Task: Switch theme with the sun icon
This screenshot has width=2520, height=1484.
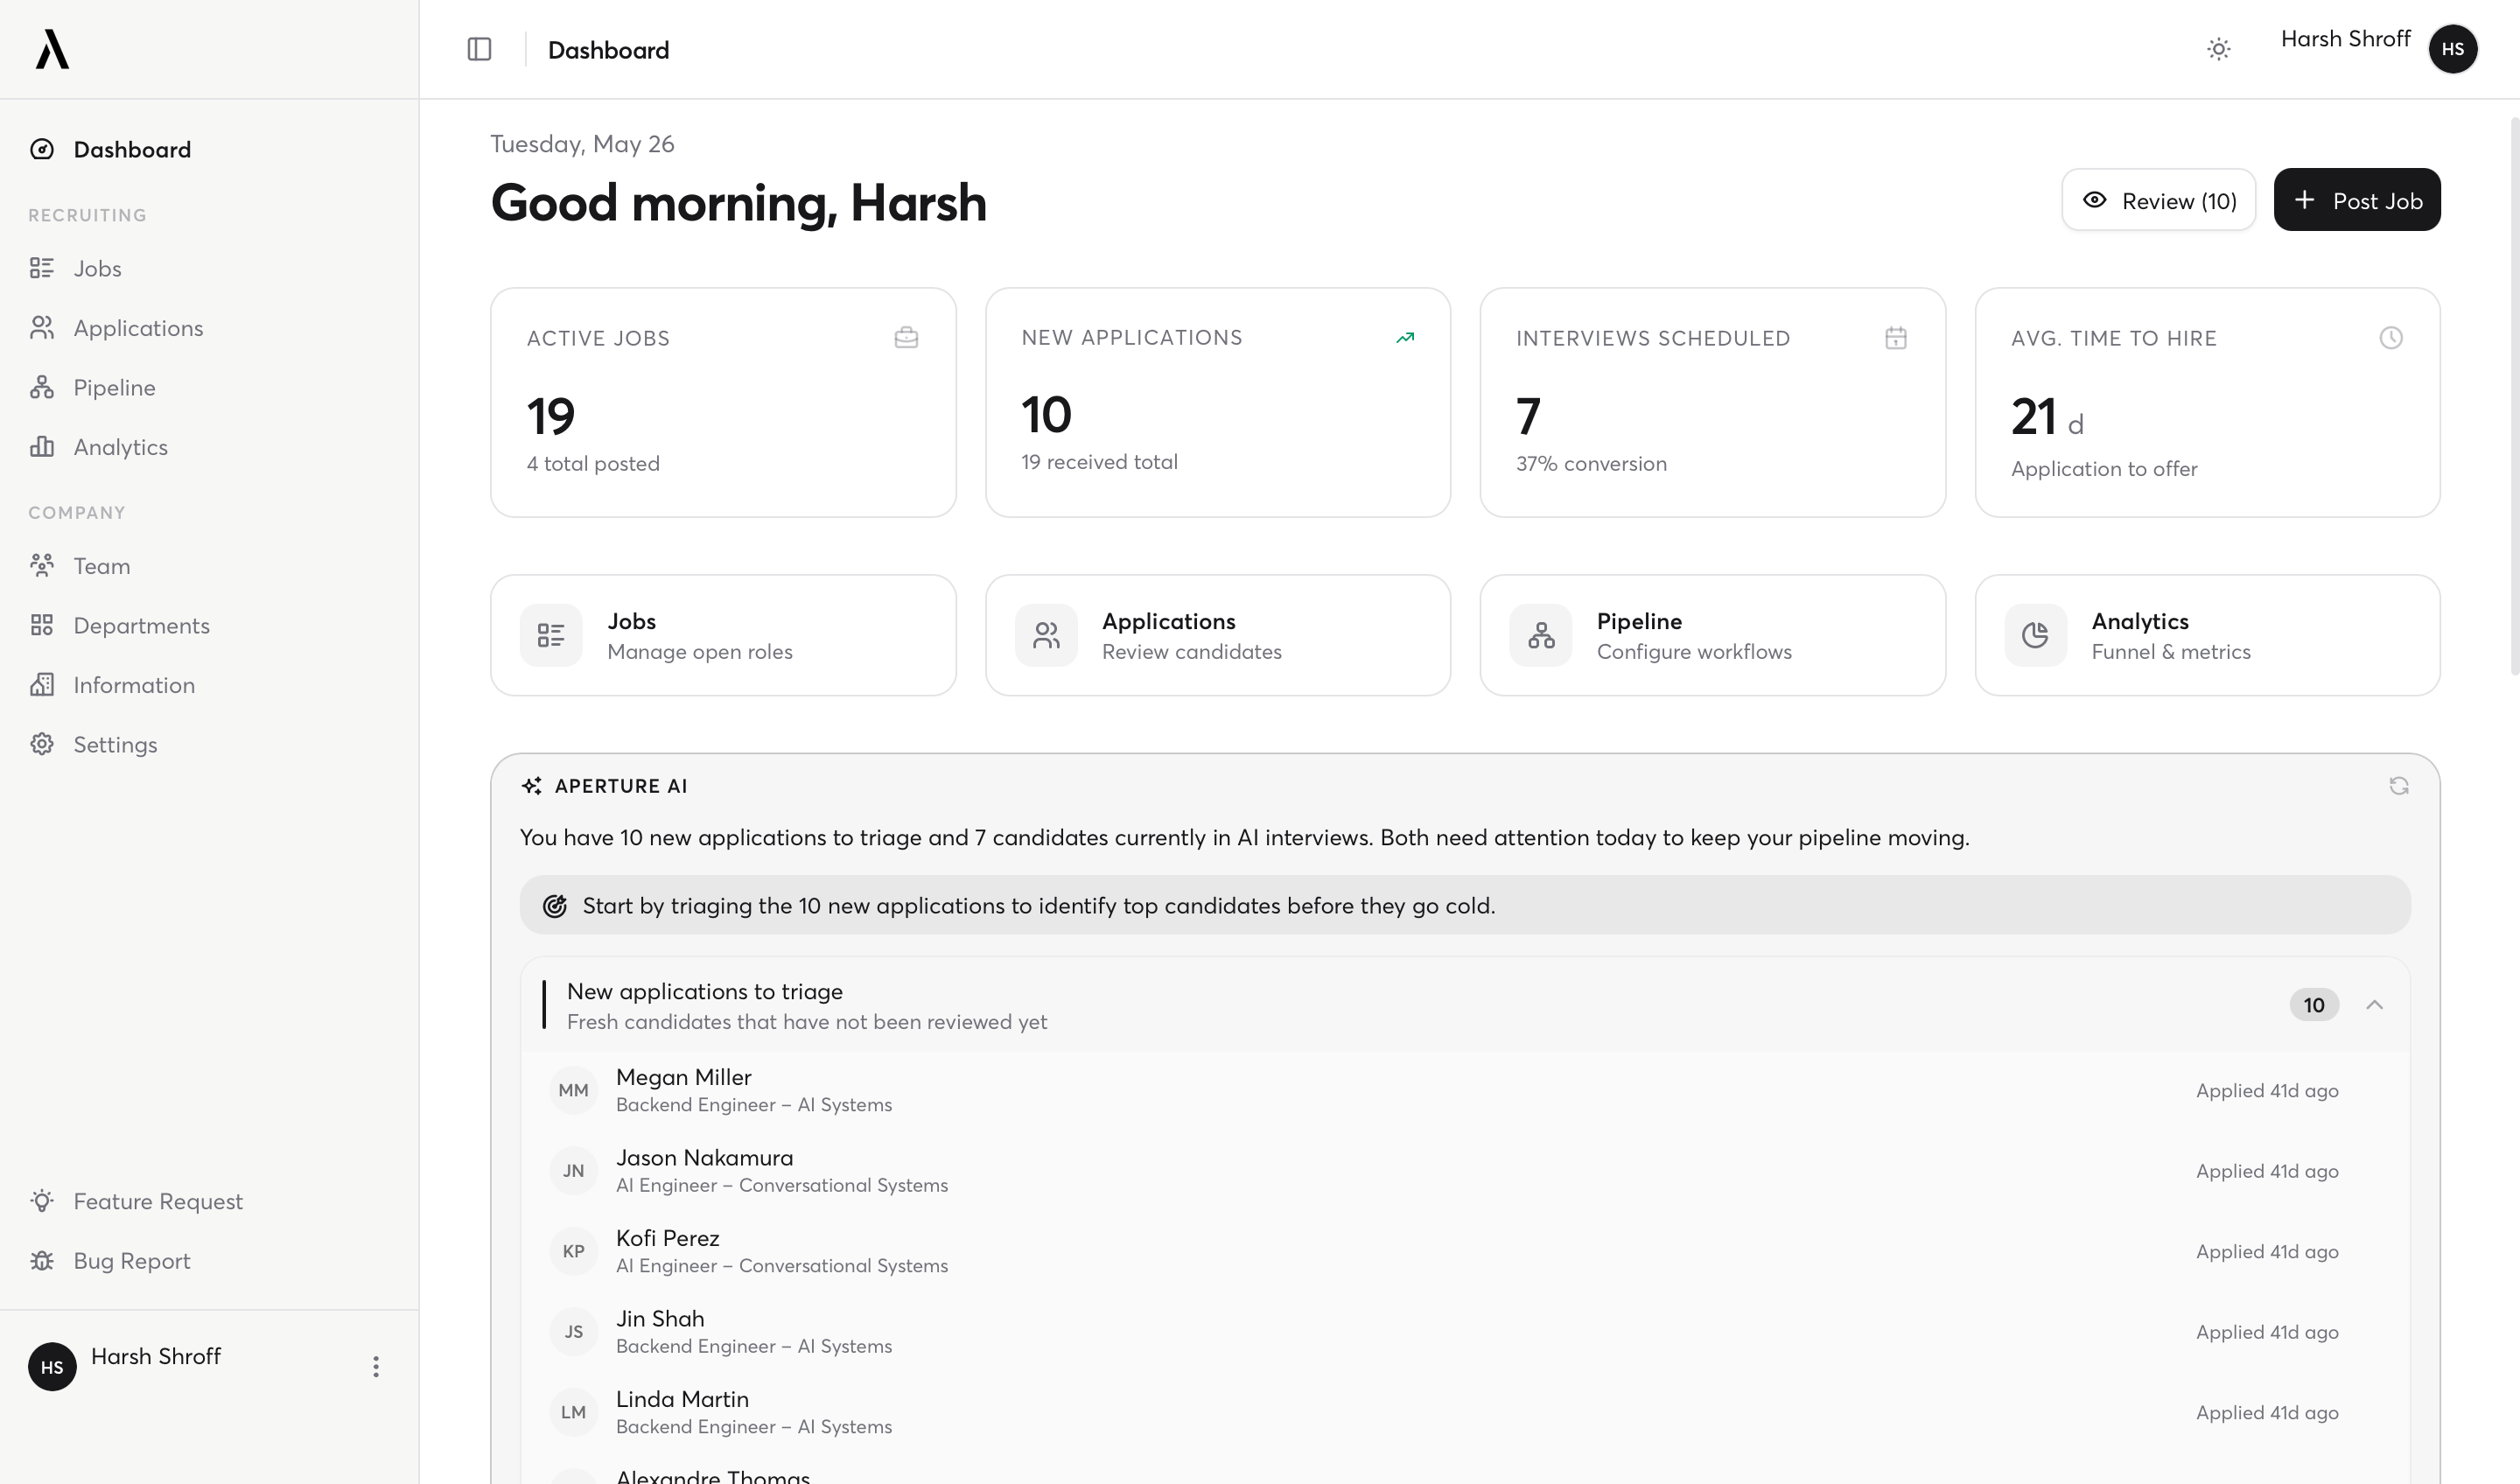Action: pyautogui.click(x=2218, y=49)
